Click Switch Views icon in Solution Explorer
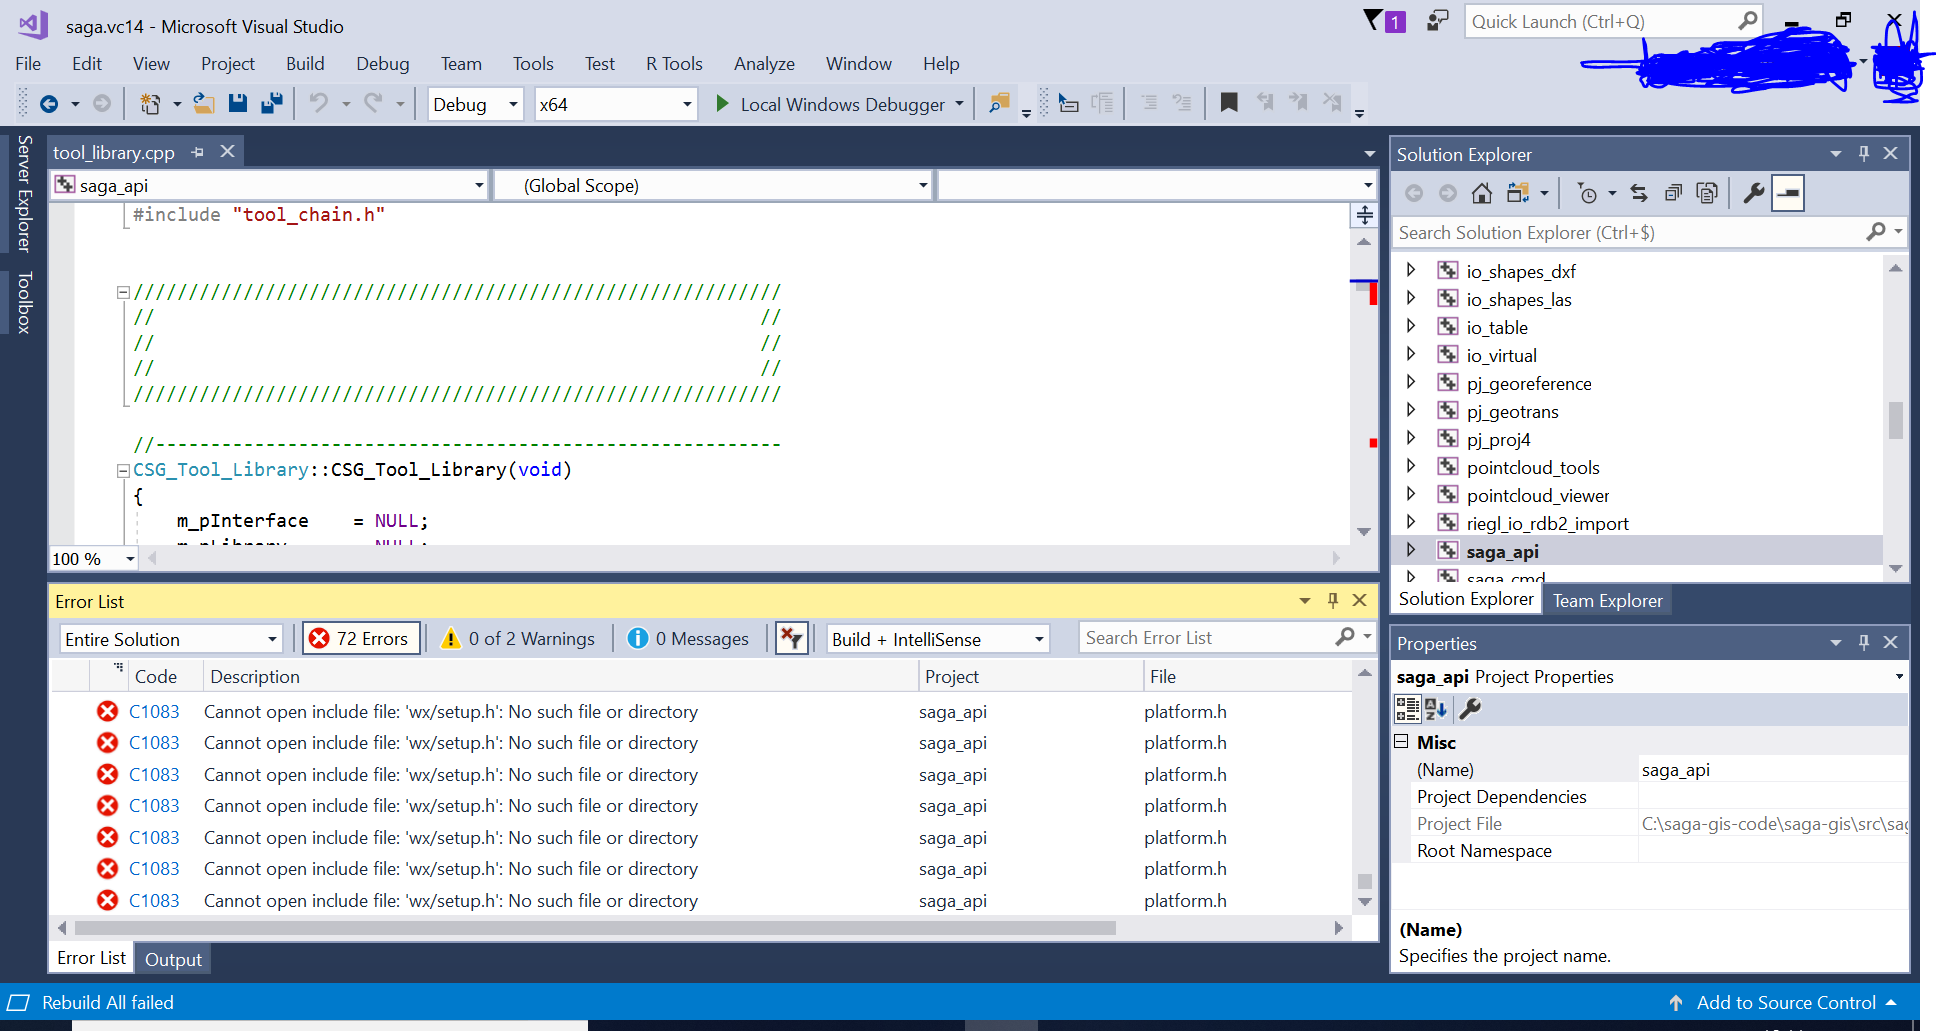 click(x=1518, y=193)
